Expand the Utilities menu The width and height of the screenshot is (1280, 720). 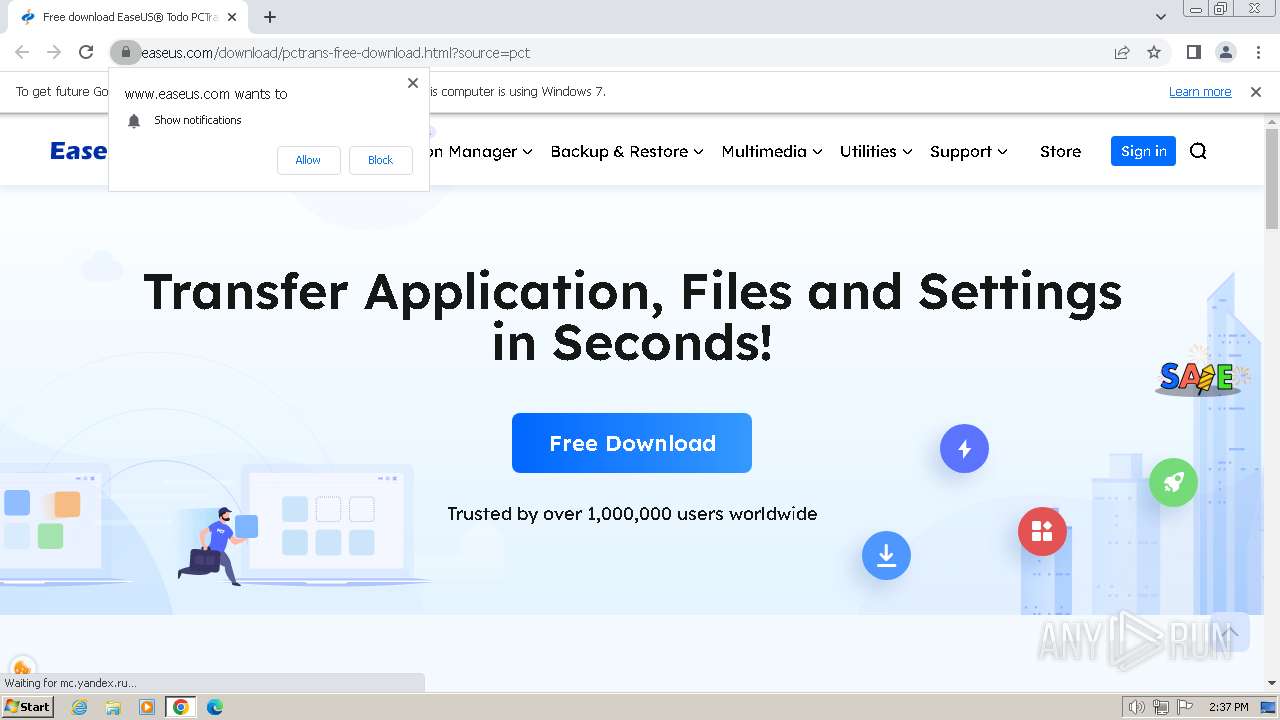[876, 151]
